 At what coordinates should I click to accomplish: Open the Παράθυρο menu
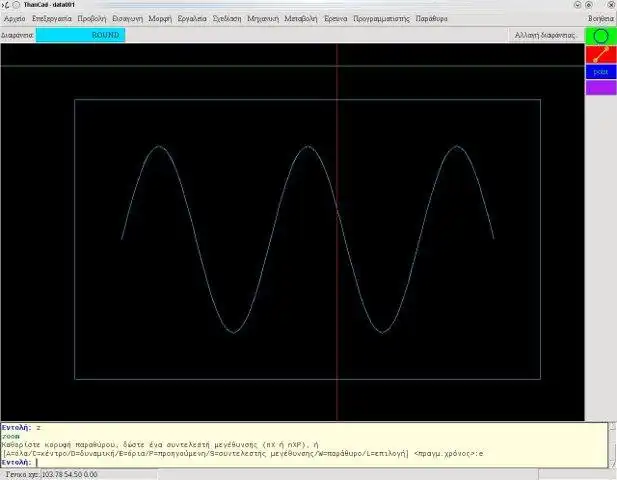pyautogui.click(x=431, y=18)
